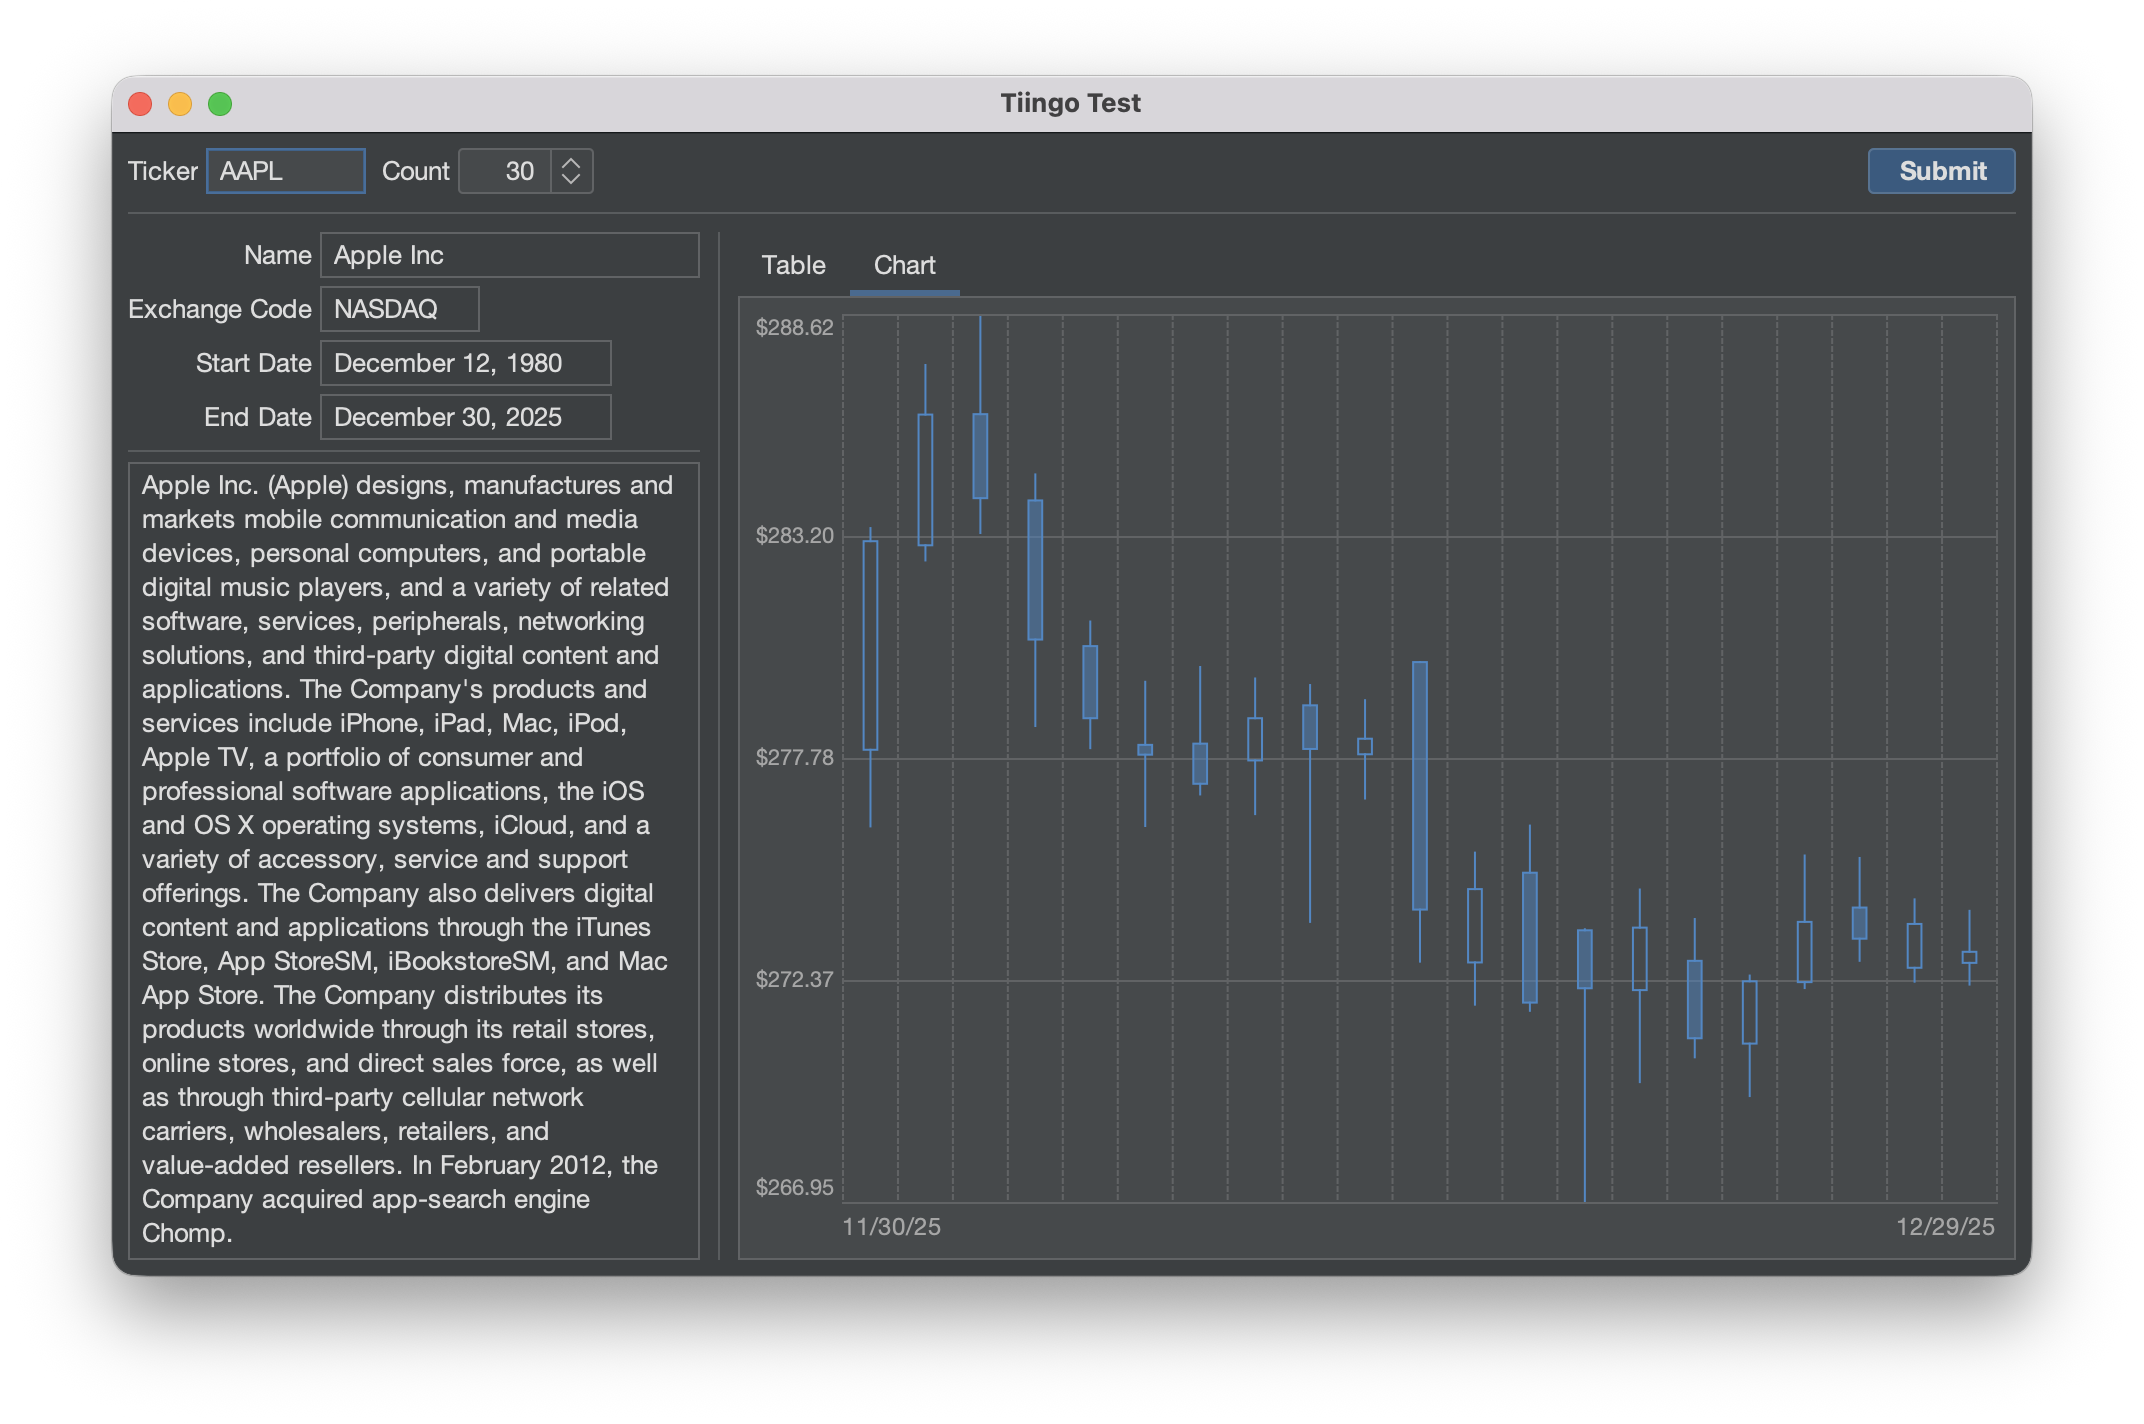Click the $266.95 y-axis label
This screenshot has height=1424, width=2144.
[794, 1187]
